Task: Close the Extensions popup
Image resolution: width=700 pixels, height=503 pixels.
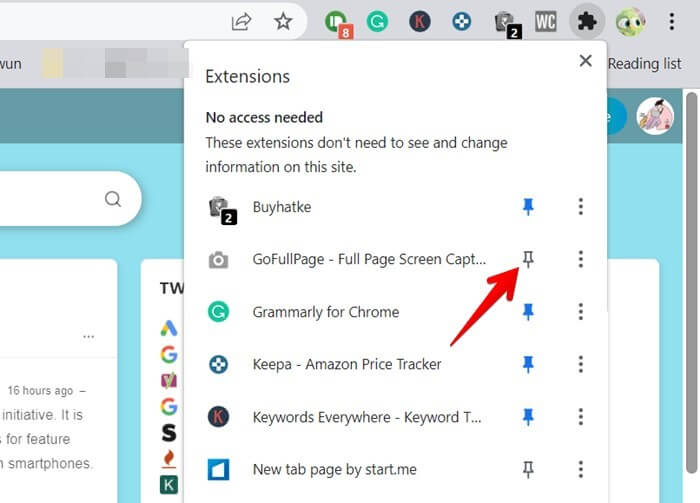Action: (x=585, y=61)
